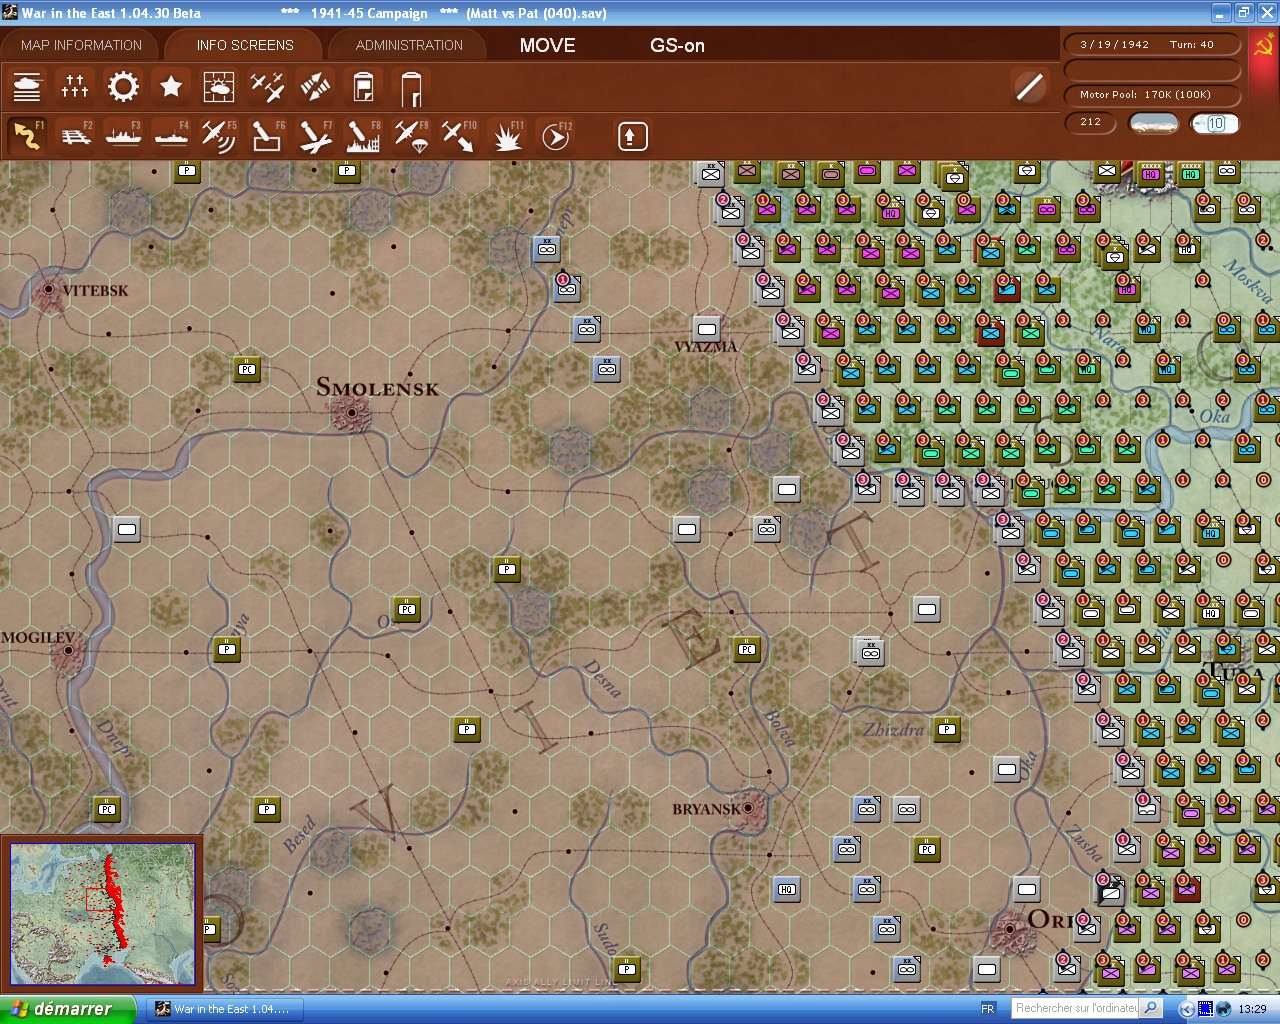The image size is (1280, 1024).
Task: Click the exit door icon
Action: (411, 87)
